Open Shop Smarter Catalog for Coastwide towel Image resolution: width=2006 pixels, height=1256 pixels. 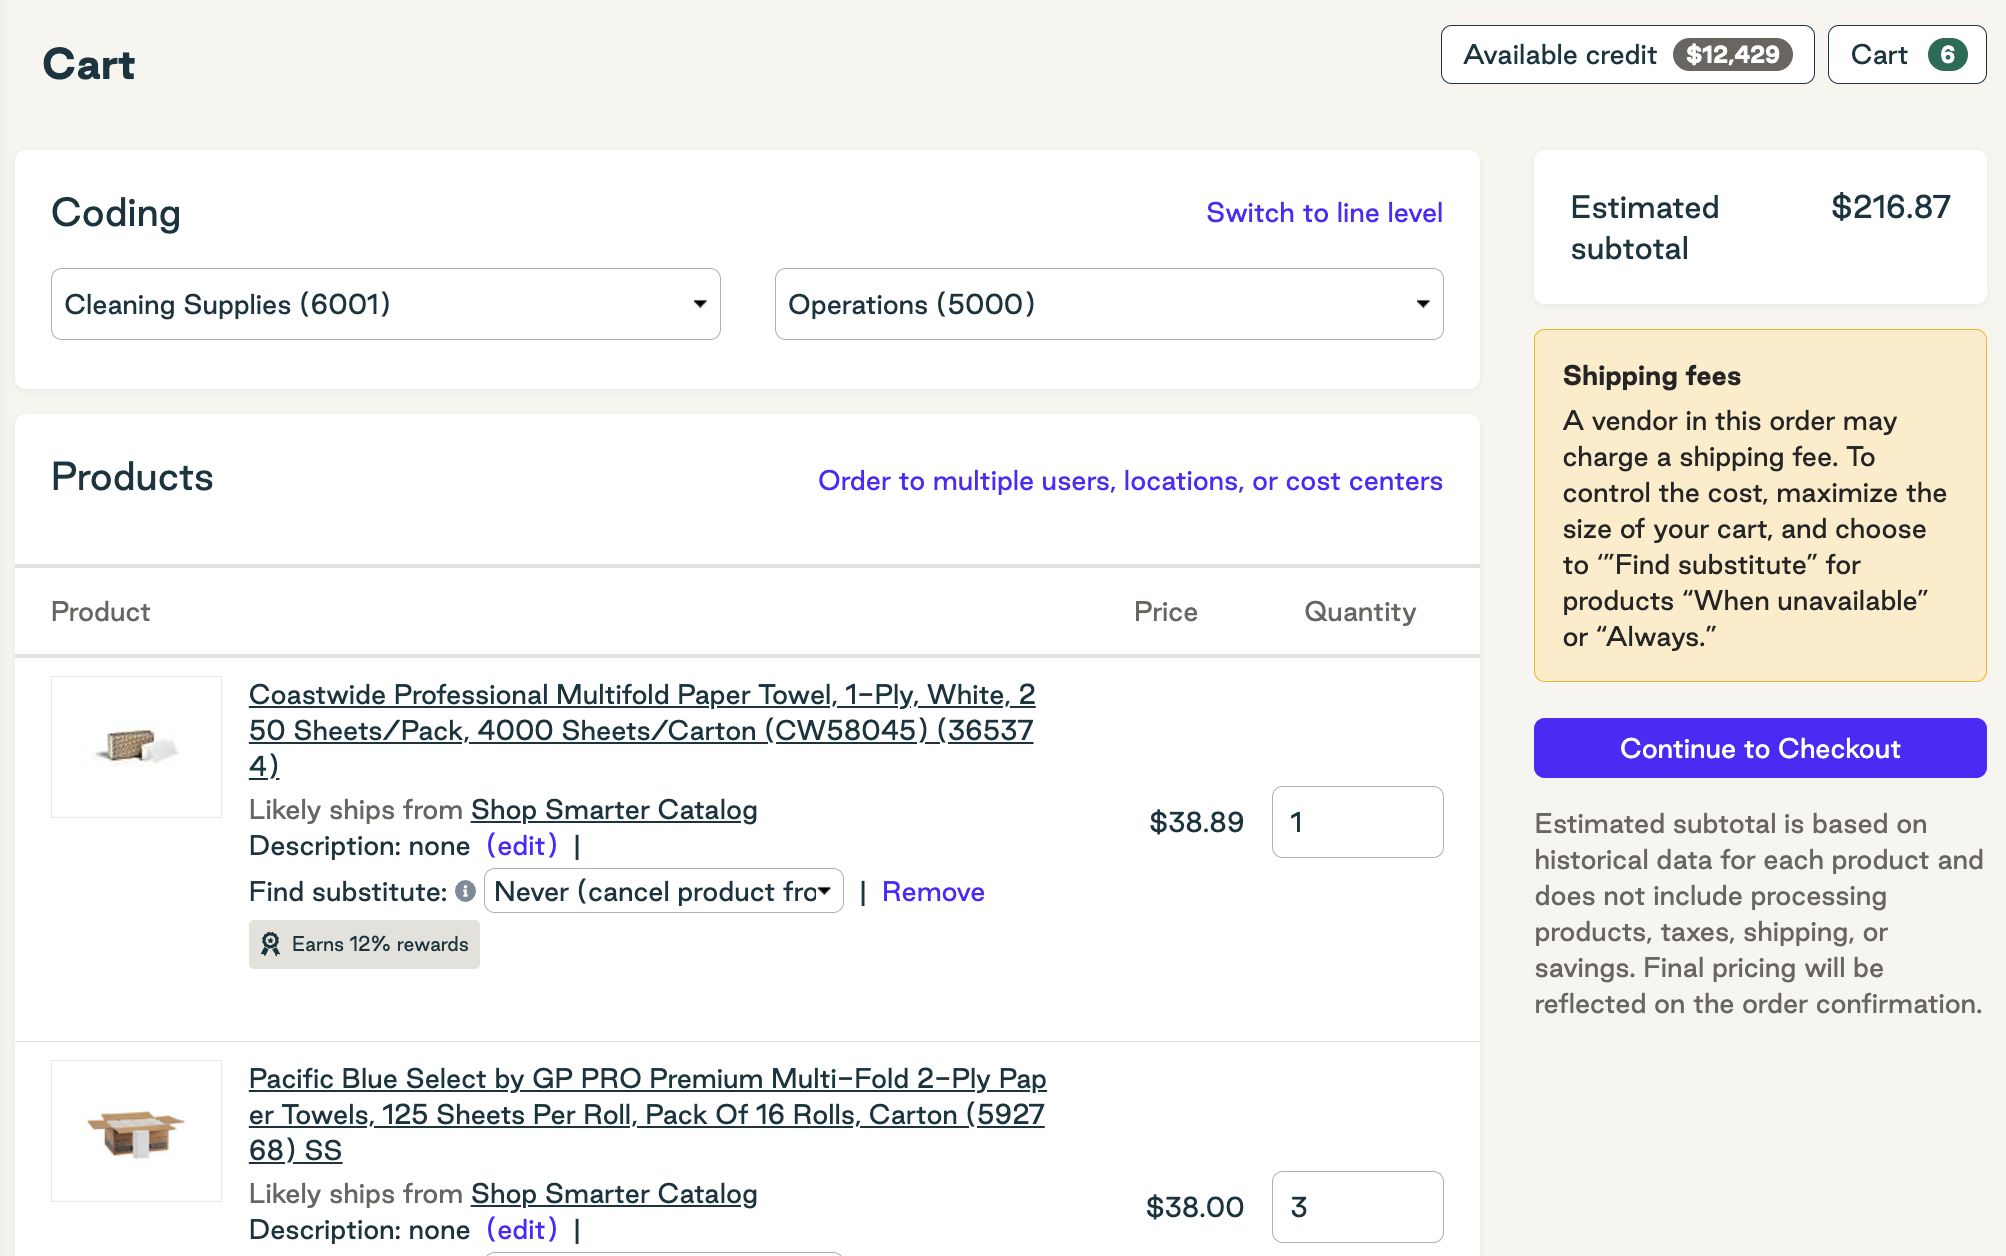[x=613, y=809]
